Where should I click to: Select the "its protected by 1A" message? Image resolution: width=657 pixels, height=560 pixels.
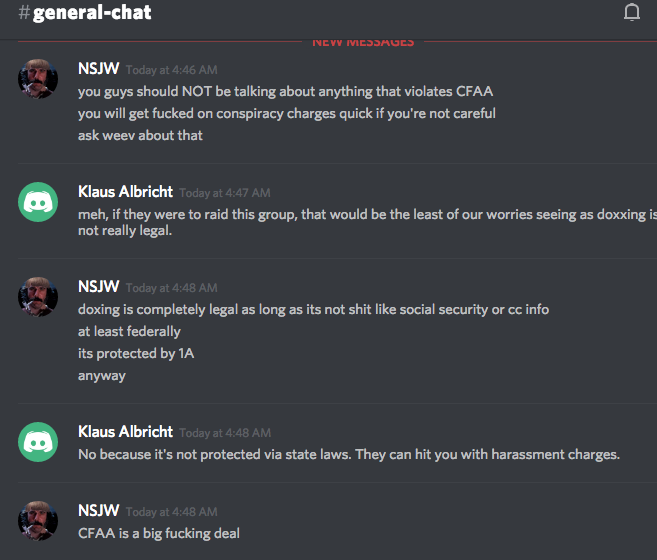(x=136, y=354)
